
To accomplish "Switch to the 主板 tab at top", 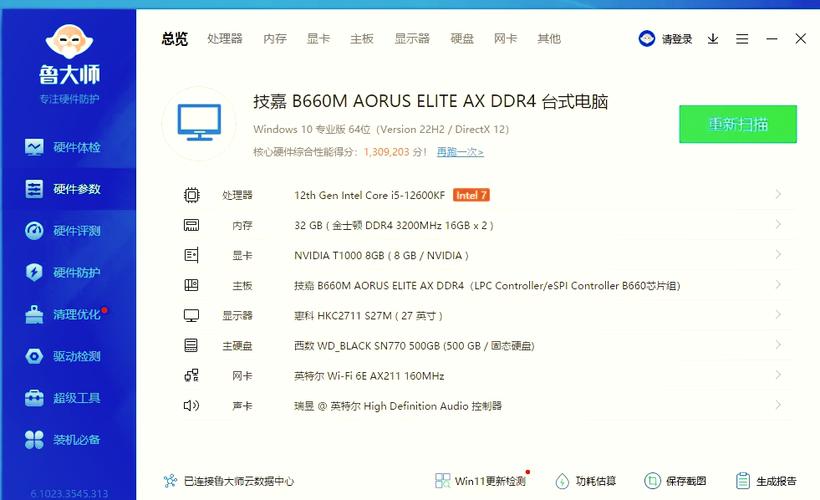I will click(362, 39).
